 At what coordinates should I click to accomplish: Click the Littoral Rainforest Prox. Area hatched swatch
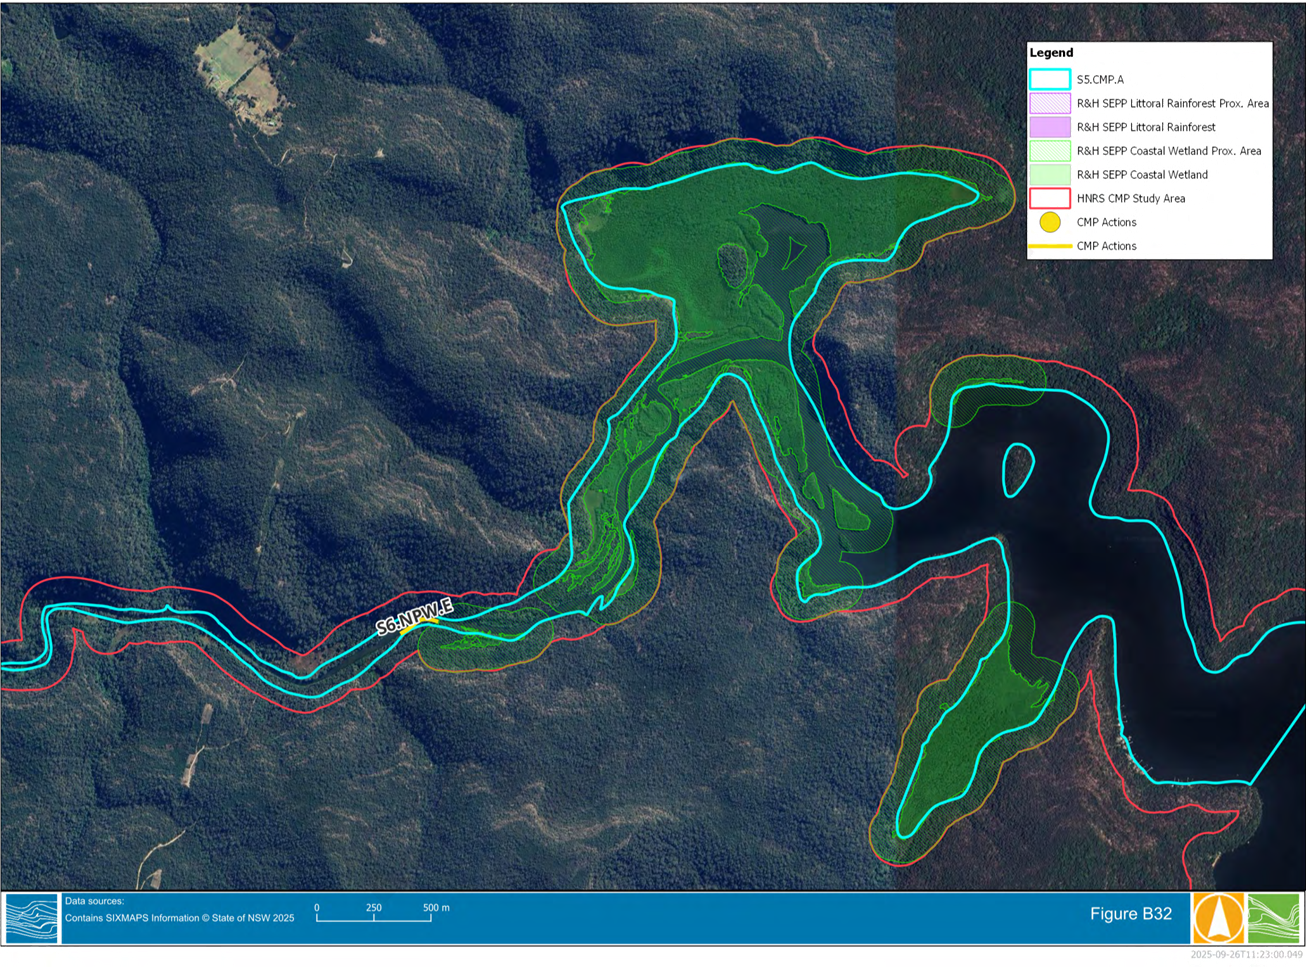(1050, 103)
